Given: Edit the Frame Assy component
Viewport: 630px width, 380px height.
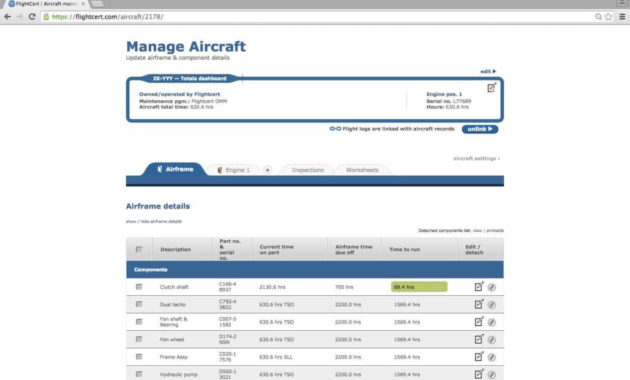Looking at the screenshot, I should point(479,357).
